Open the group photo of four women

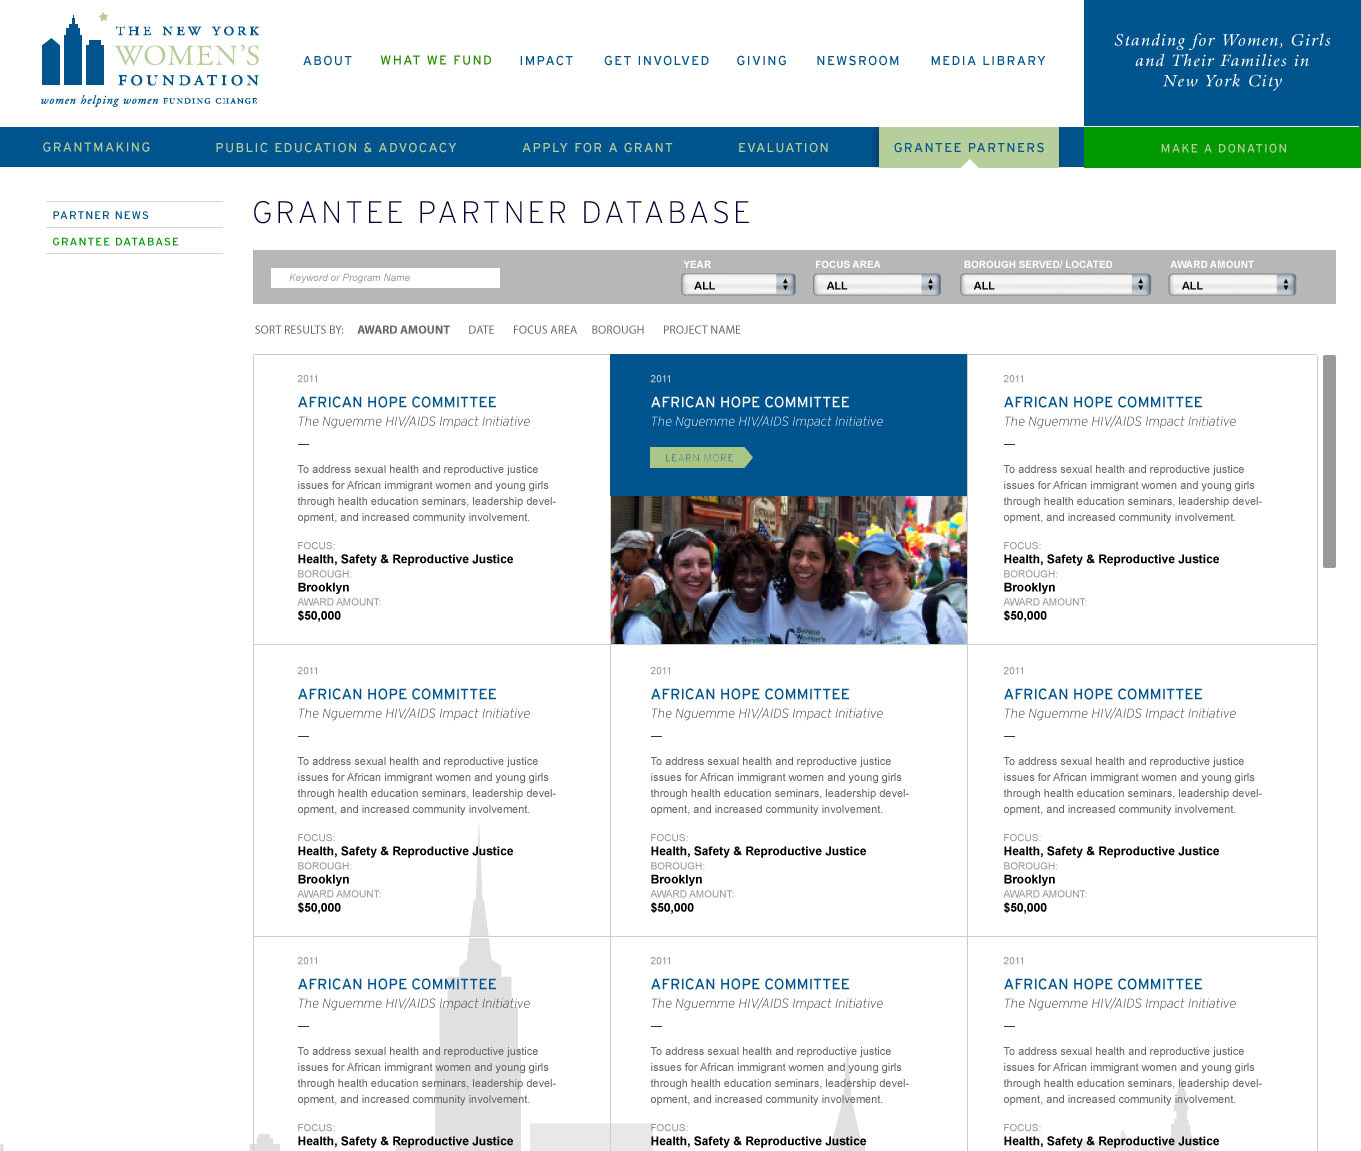click(789, 570)
